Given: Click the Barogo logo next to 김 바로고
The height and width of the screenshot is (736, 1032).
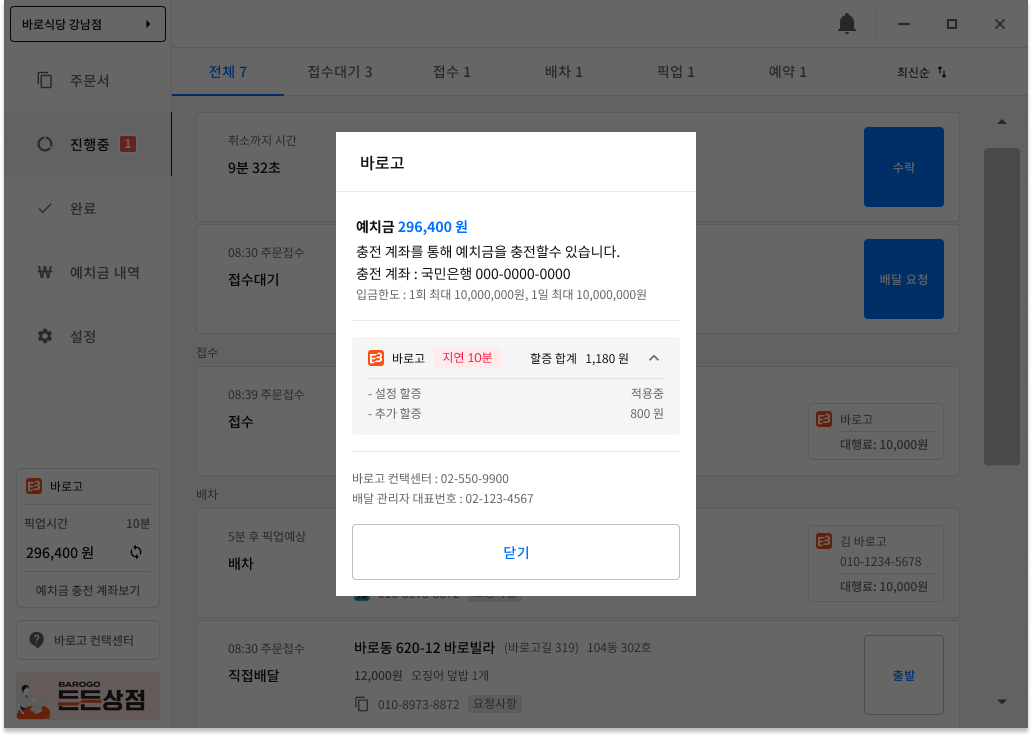Looking at the screenshot, I should 824,541.
